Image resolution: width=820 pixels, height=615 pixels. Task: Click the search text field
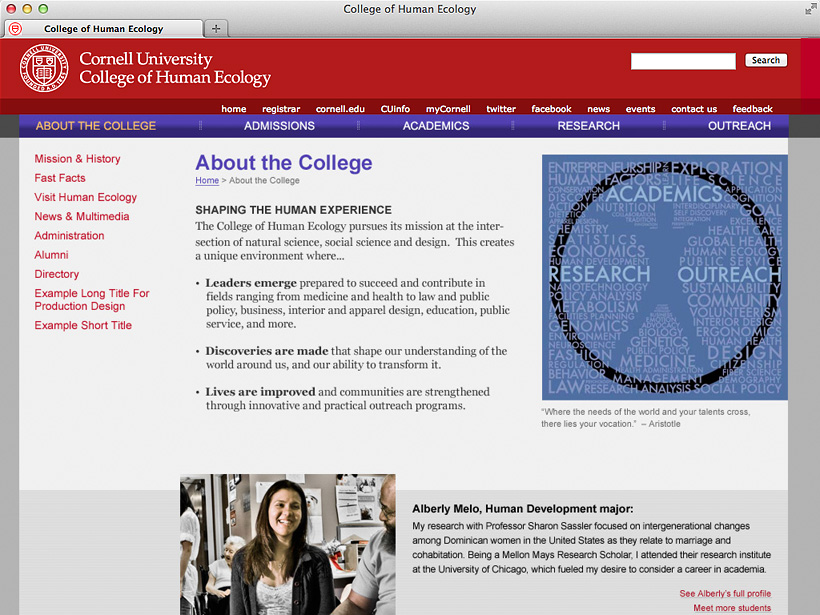[683, 61]
